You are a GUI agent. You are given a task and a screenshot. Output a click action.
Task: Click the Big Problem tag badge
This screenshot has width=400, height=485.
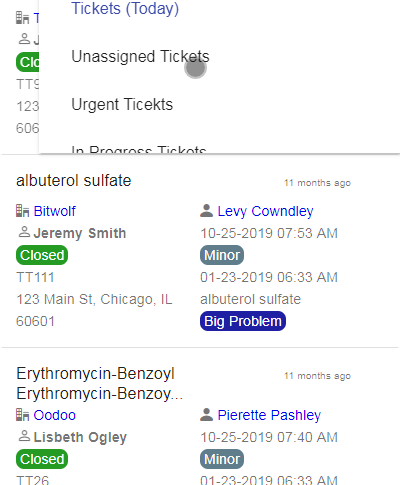(x=243, y=321)
